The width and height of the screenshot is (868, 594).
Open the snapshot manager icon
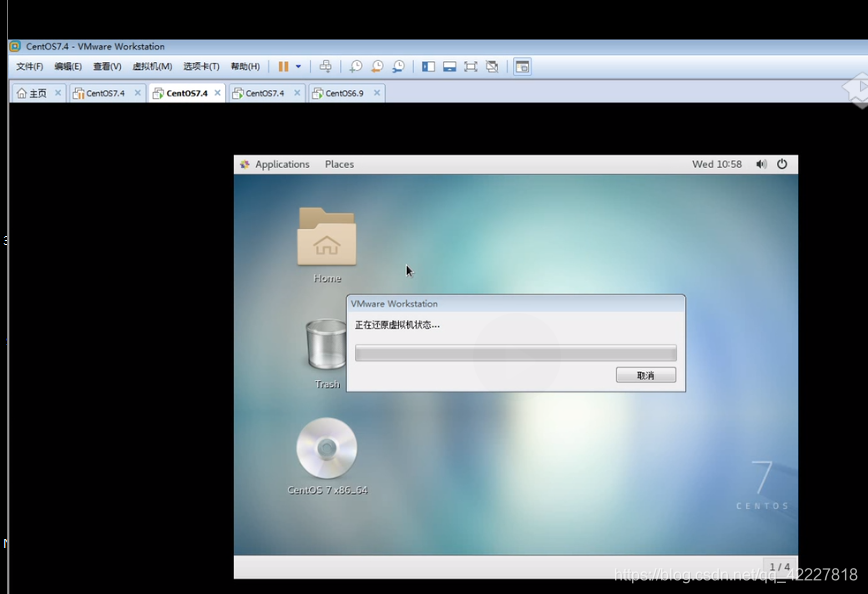point(398,66)
